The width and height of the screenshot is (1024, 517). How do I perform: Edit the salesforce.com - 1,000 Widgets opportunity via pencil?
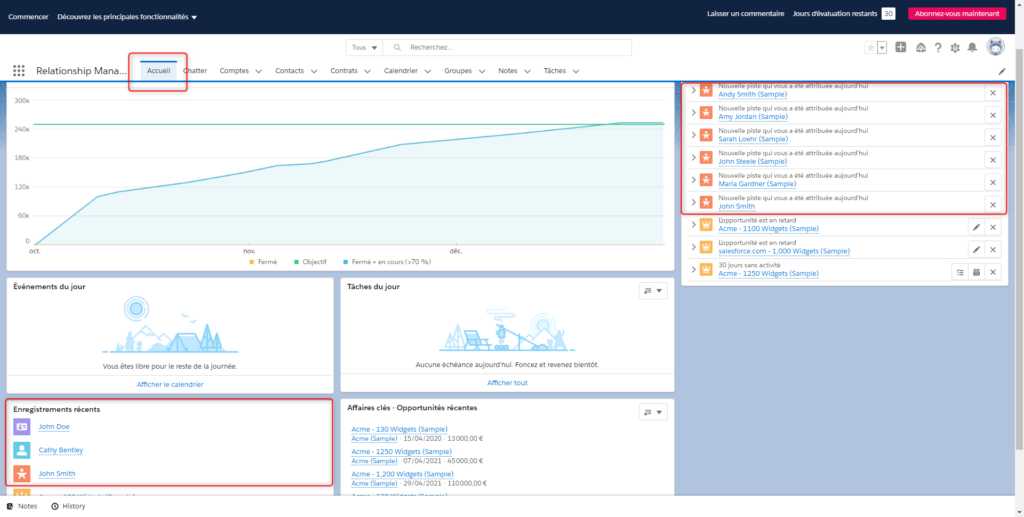976,249
